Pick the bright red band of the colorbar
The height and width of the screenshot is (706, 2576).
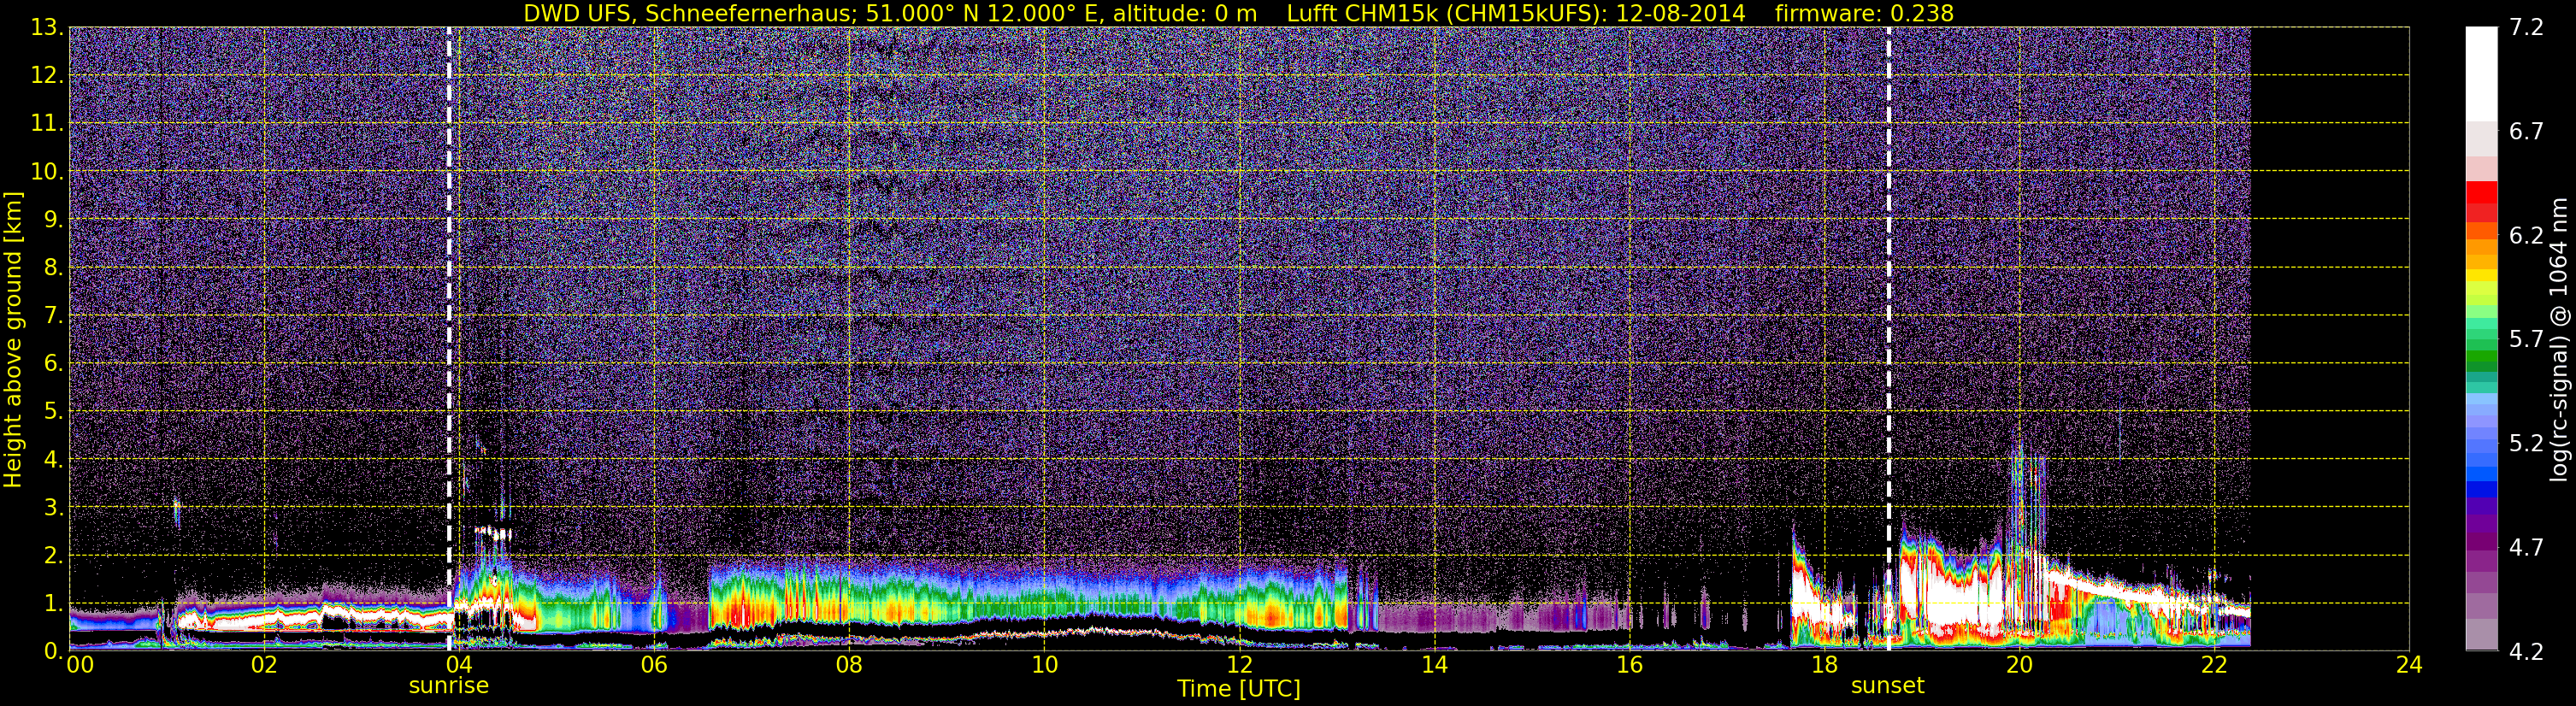tap(2481, 192)
